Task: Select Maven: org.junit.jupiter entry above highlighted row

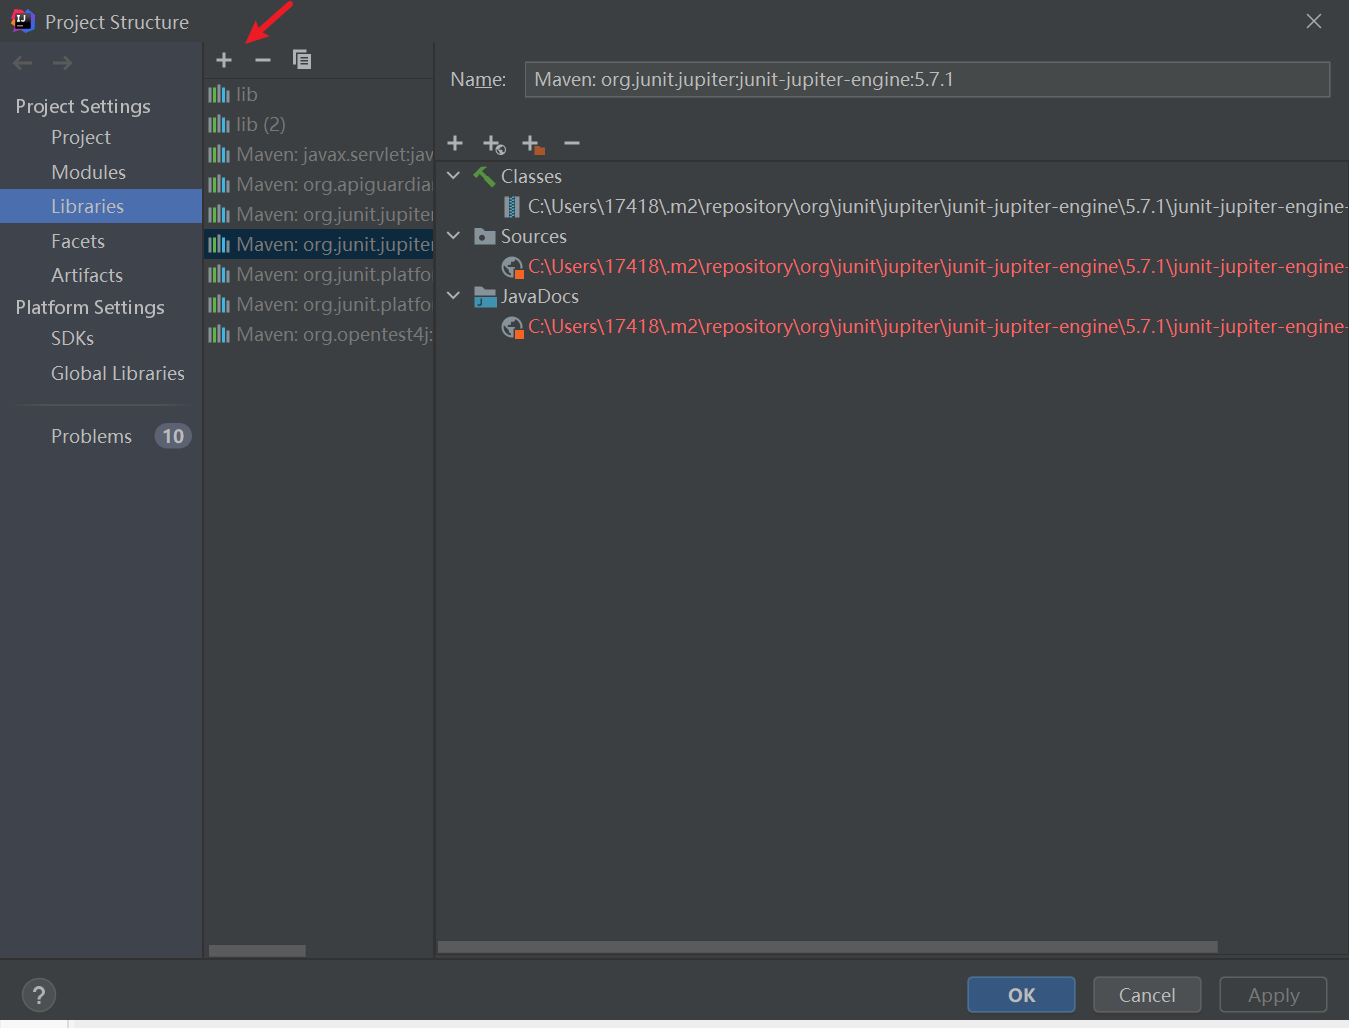Action: coord(319,214)
